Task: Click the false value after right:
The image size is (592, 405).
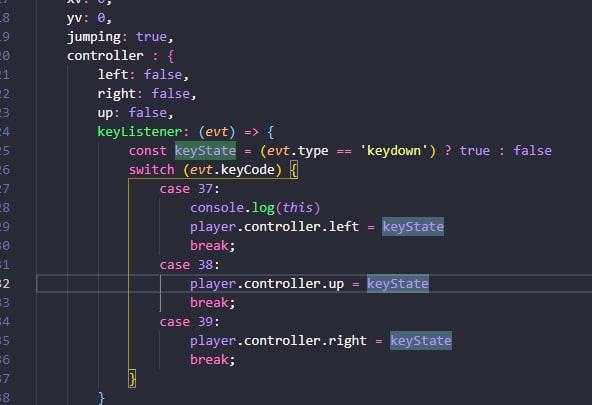Action: pos(171,94)
